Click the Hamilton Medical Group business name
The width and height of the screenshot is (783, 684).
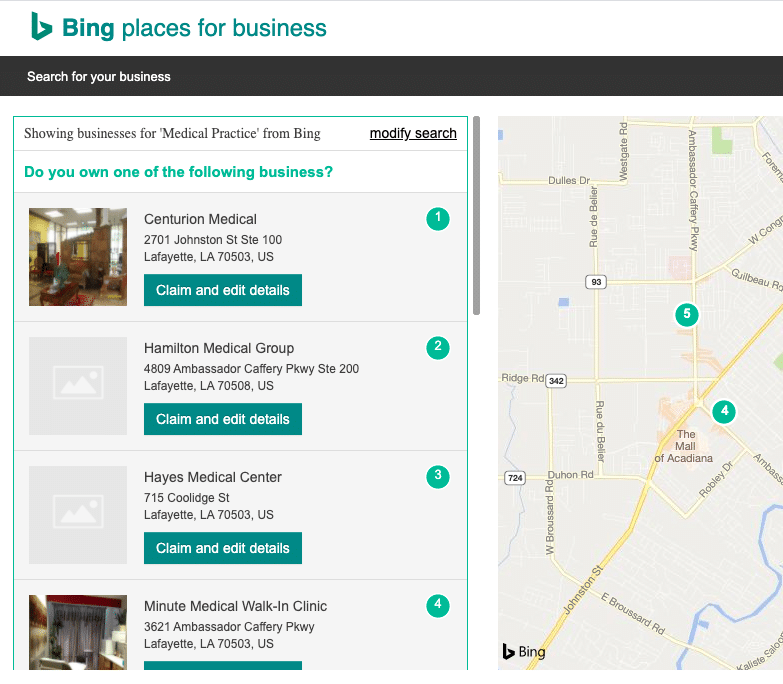[x=219, y=348]
